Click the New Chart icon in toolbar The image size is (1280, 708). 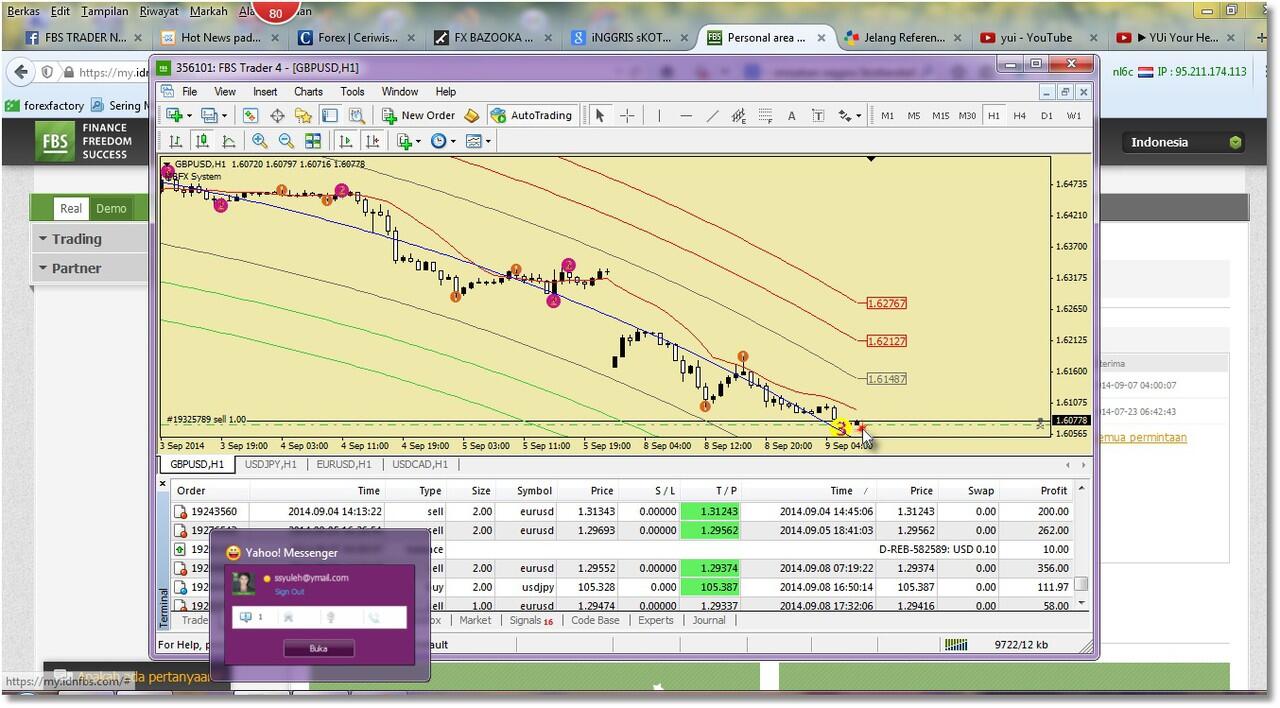coord(175,115)
